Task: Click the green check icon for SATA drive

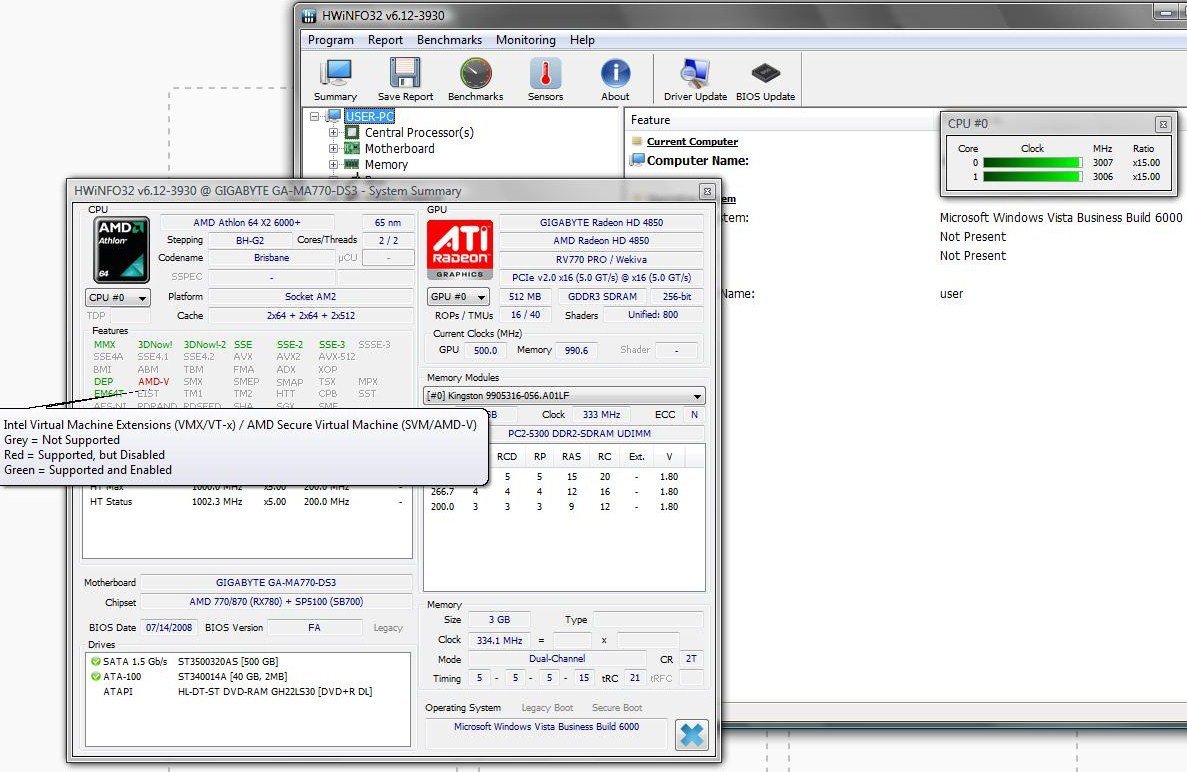Action: tap(95, 661)
